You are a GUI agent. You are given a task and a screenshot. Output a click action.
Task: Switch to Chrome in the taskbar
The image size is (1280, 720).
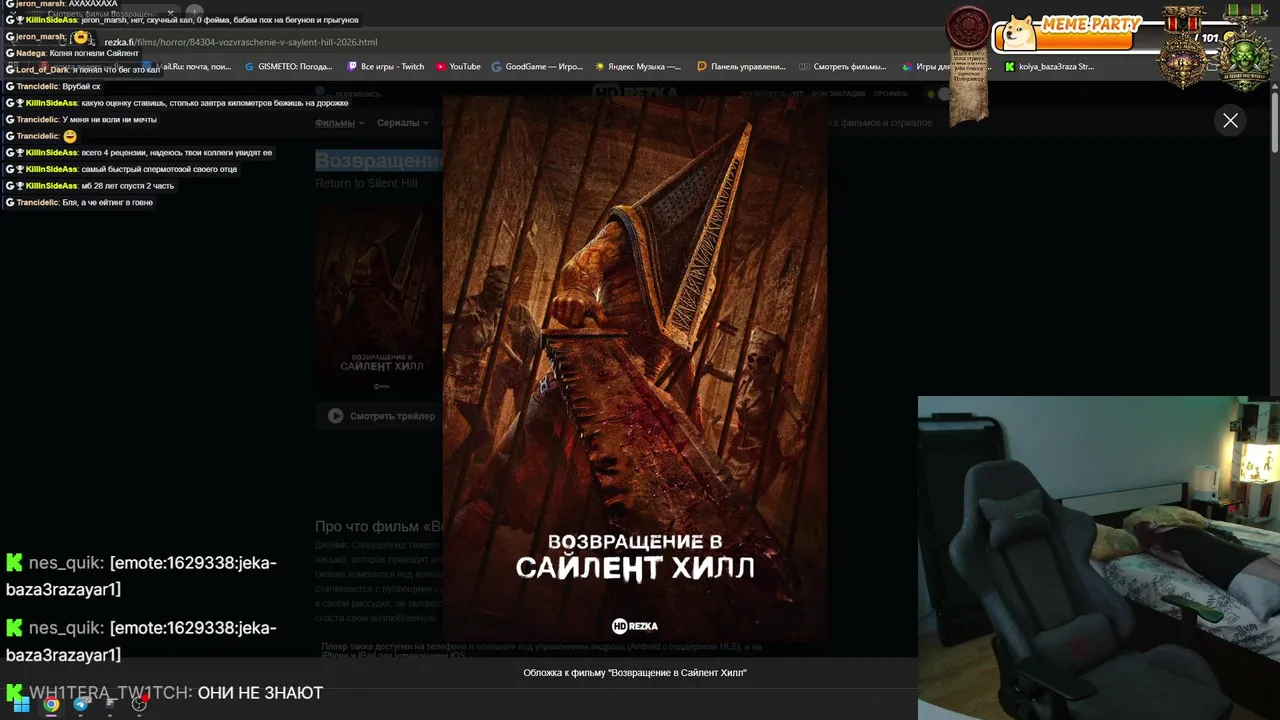[51, 704]
